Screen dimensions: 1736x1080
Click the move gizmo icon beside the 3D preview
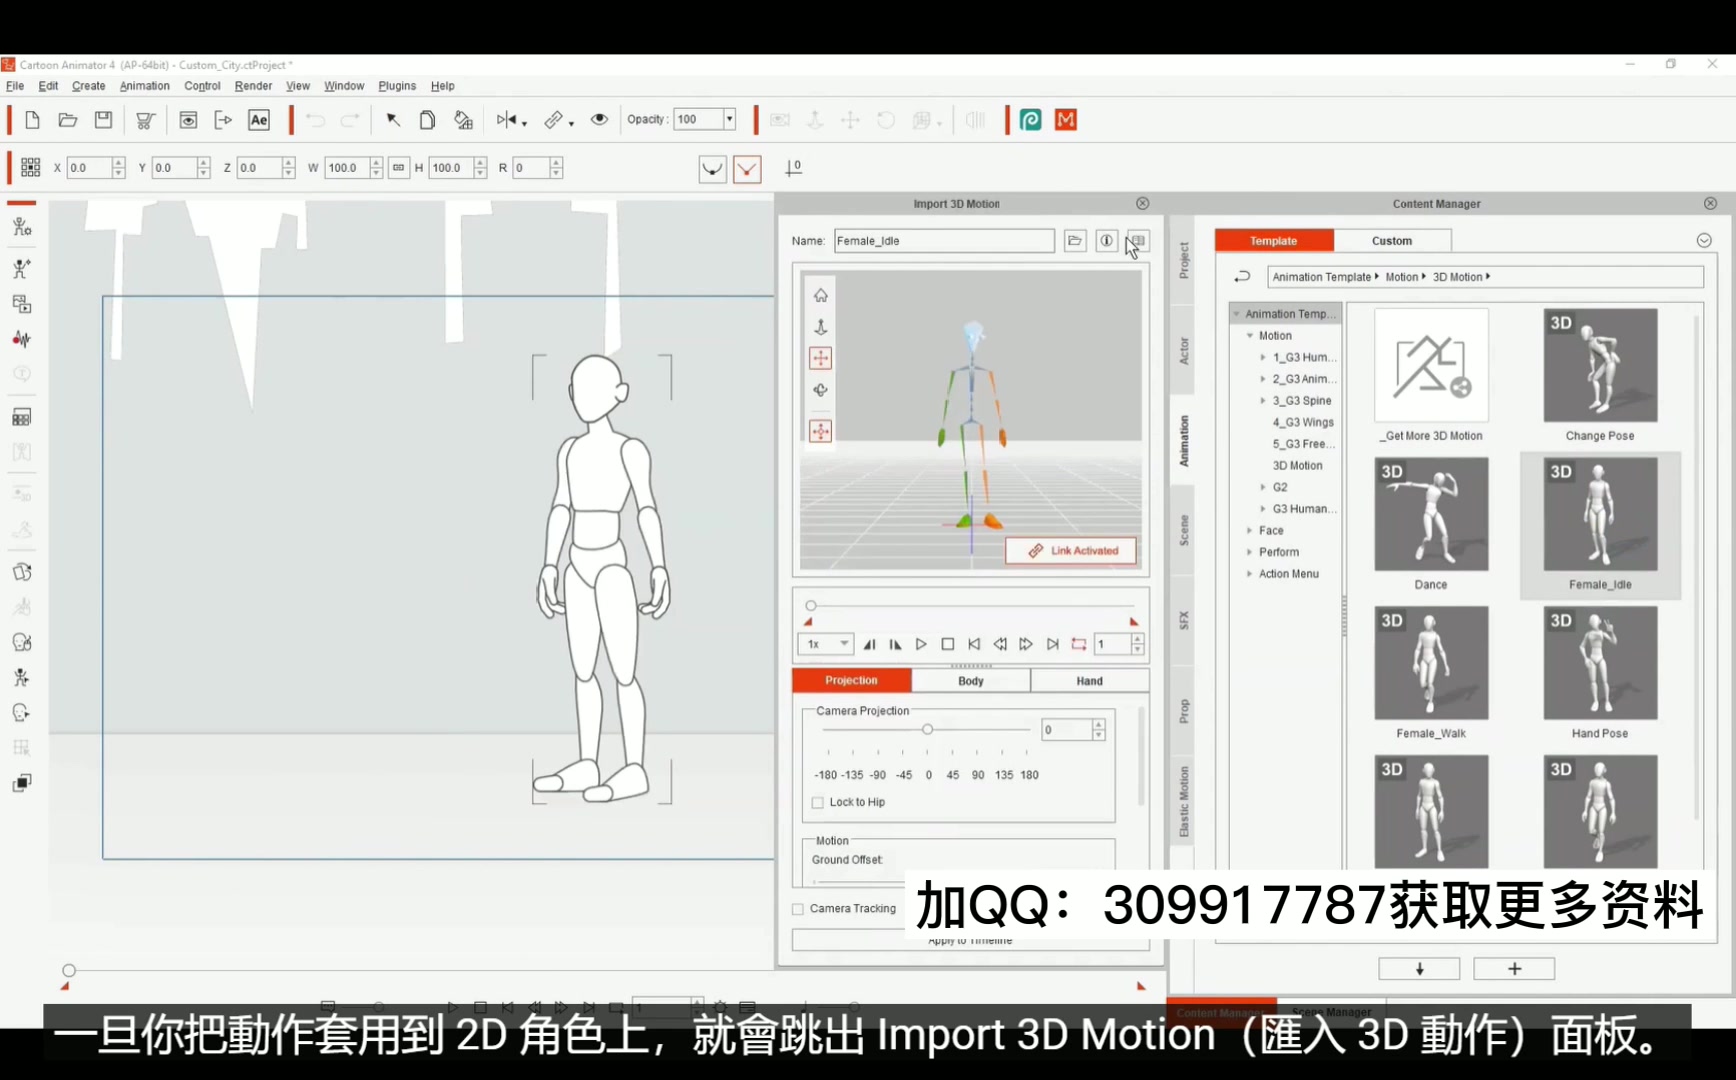[x=820, y=358]
